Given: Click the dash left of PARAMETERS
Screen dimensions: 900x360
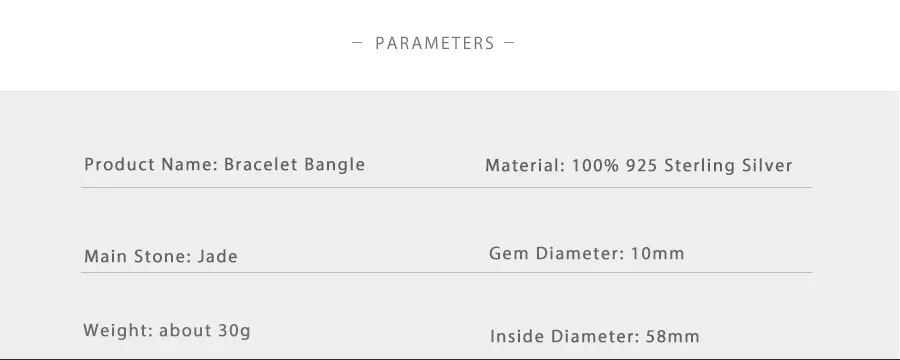Looking at the screenshot, I should 357,42.
